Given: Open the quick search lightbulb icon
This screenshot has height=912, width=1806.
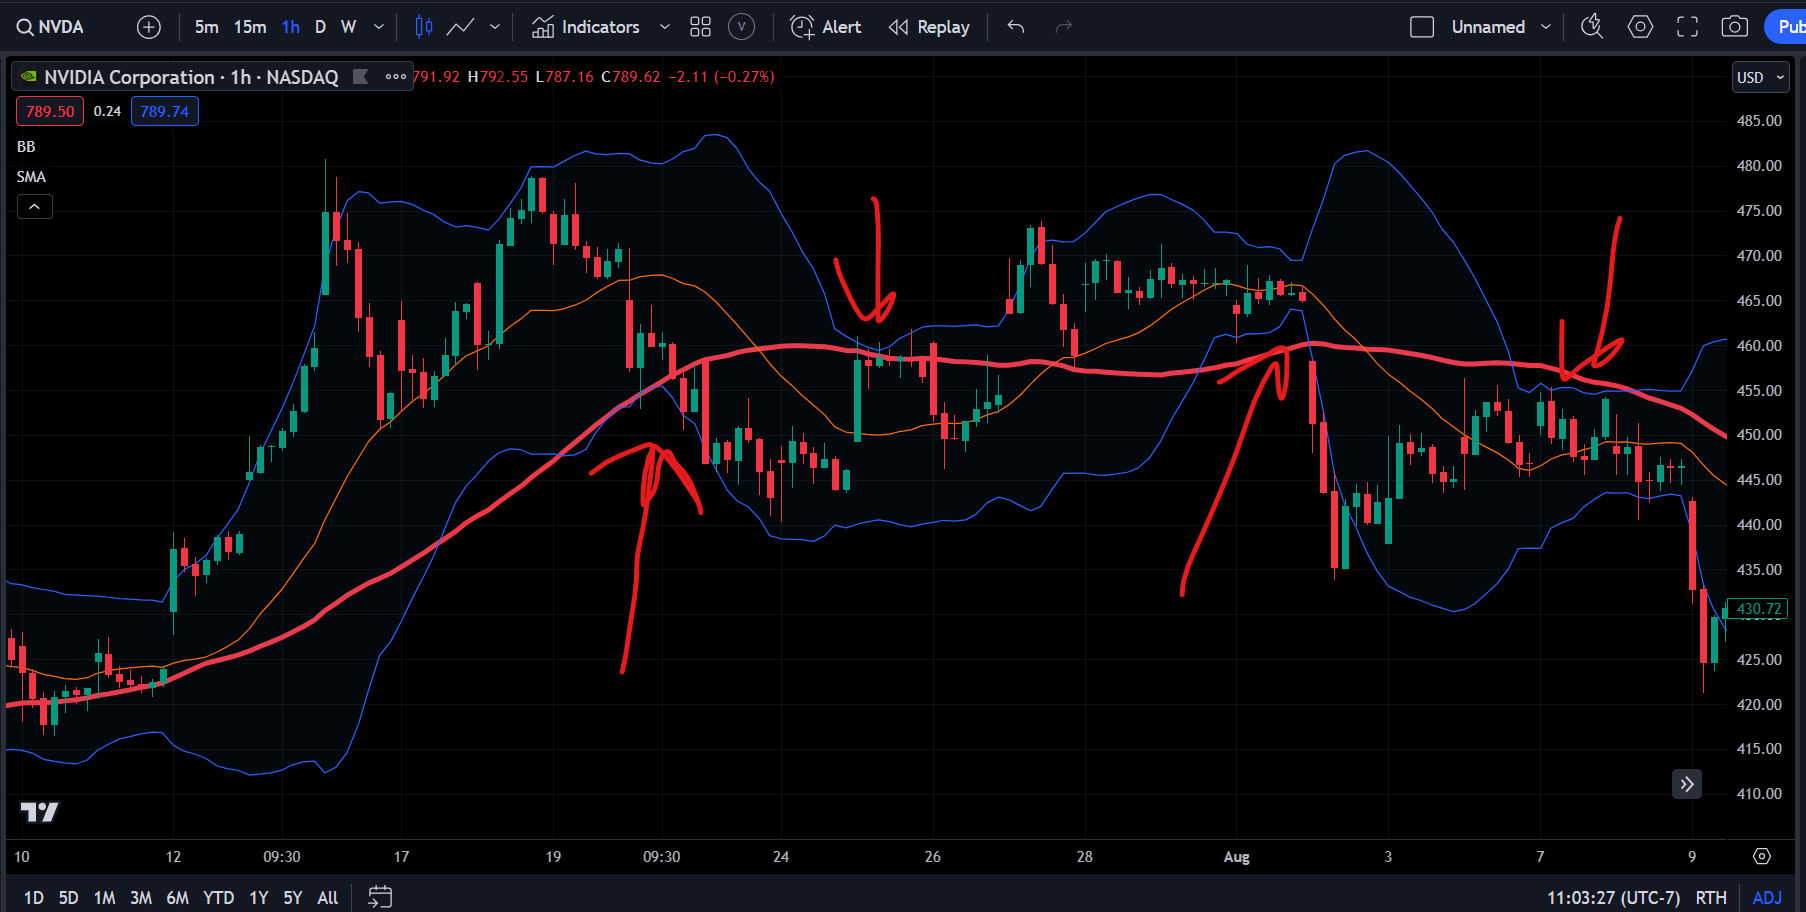Looking at the screenshot, I should click(x=1592, y=27).
